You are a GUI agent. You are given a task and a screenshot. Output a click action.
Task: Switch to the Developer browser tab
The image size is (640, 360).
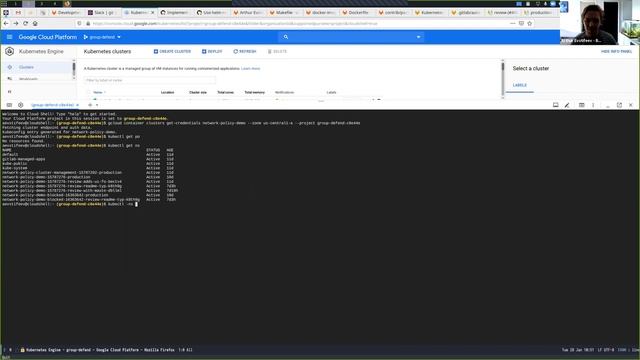[x=66, y=13]
